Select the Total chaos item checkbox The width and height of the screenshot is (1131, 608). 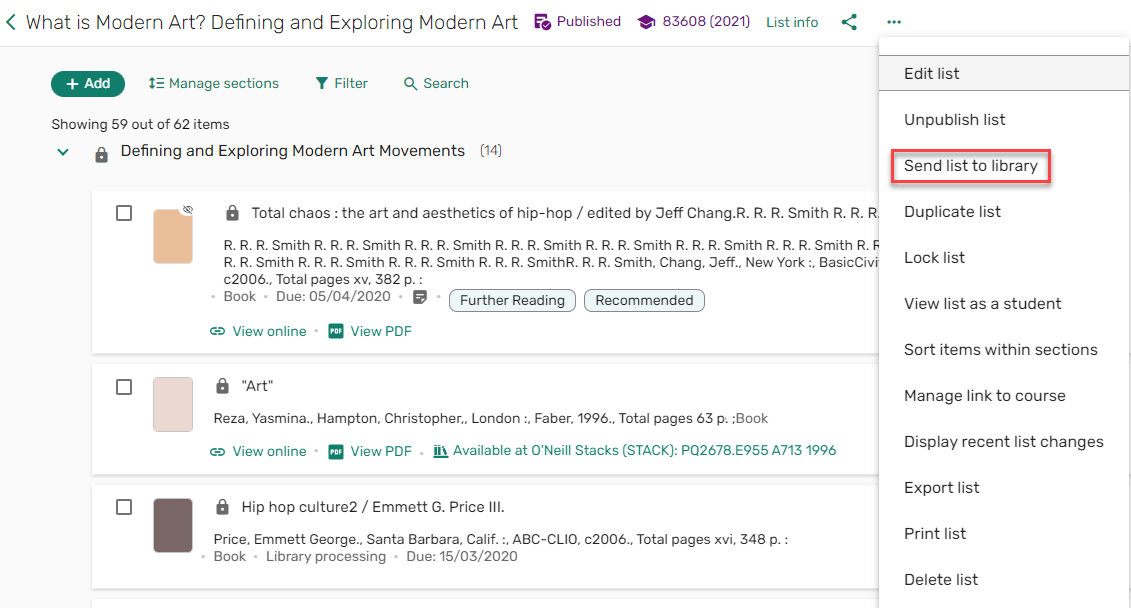click(x=124, y=213)
